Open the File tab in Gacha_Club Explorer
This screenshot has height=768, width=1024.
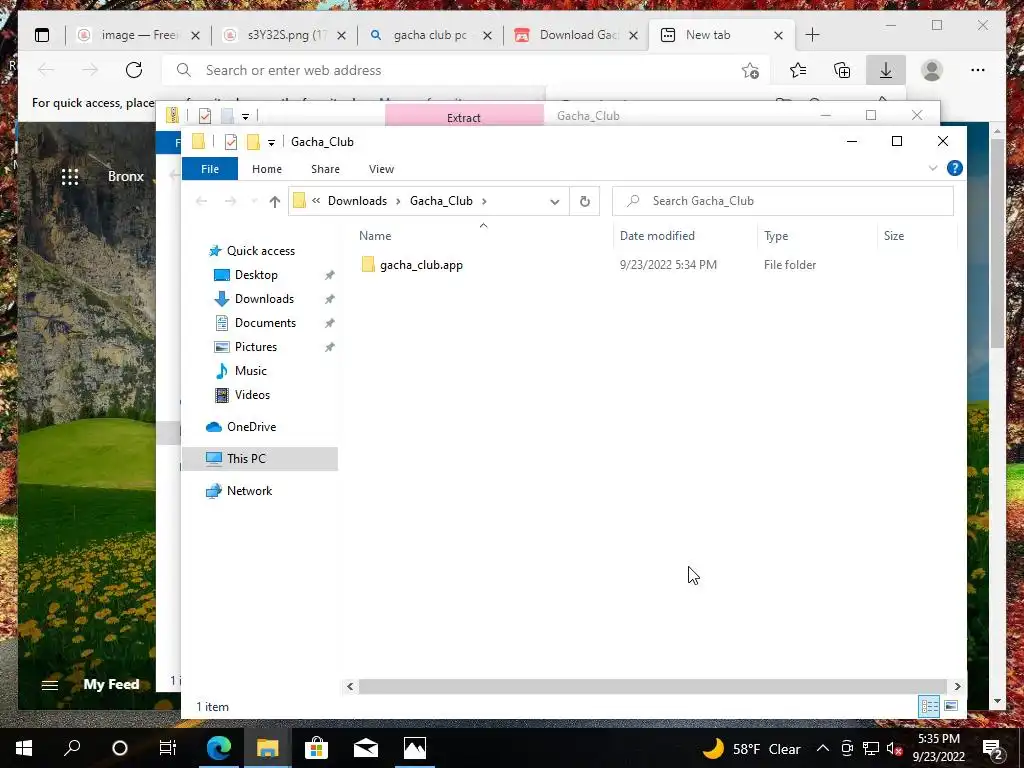[210, 168]
